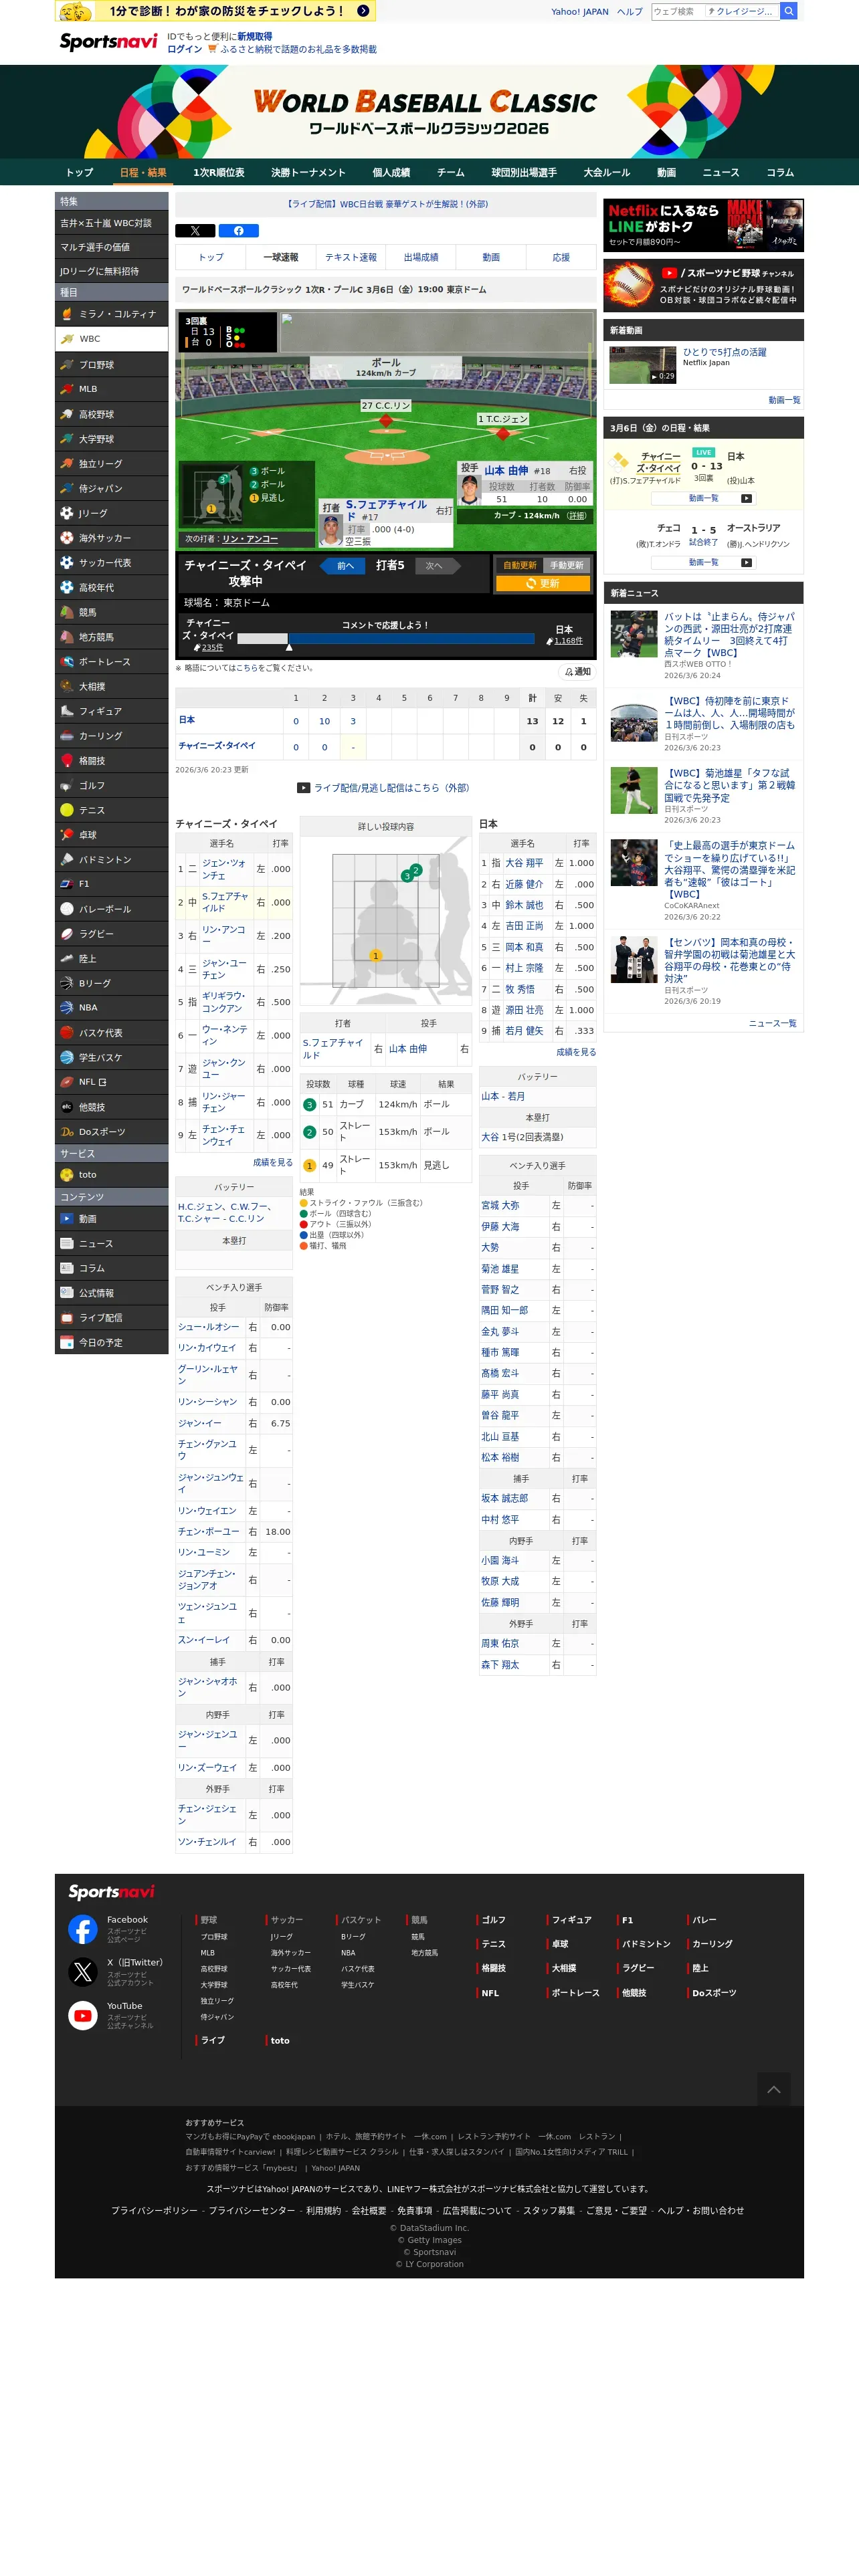Open 海外サッカー sidebar item
The image size is (859, 2576).
click(111, 538)
